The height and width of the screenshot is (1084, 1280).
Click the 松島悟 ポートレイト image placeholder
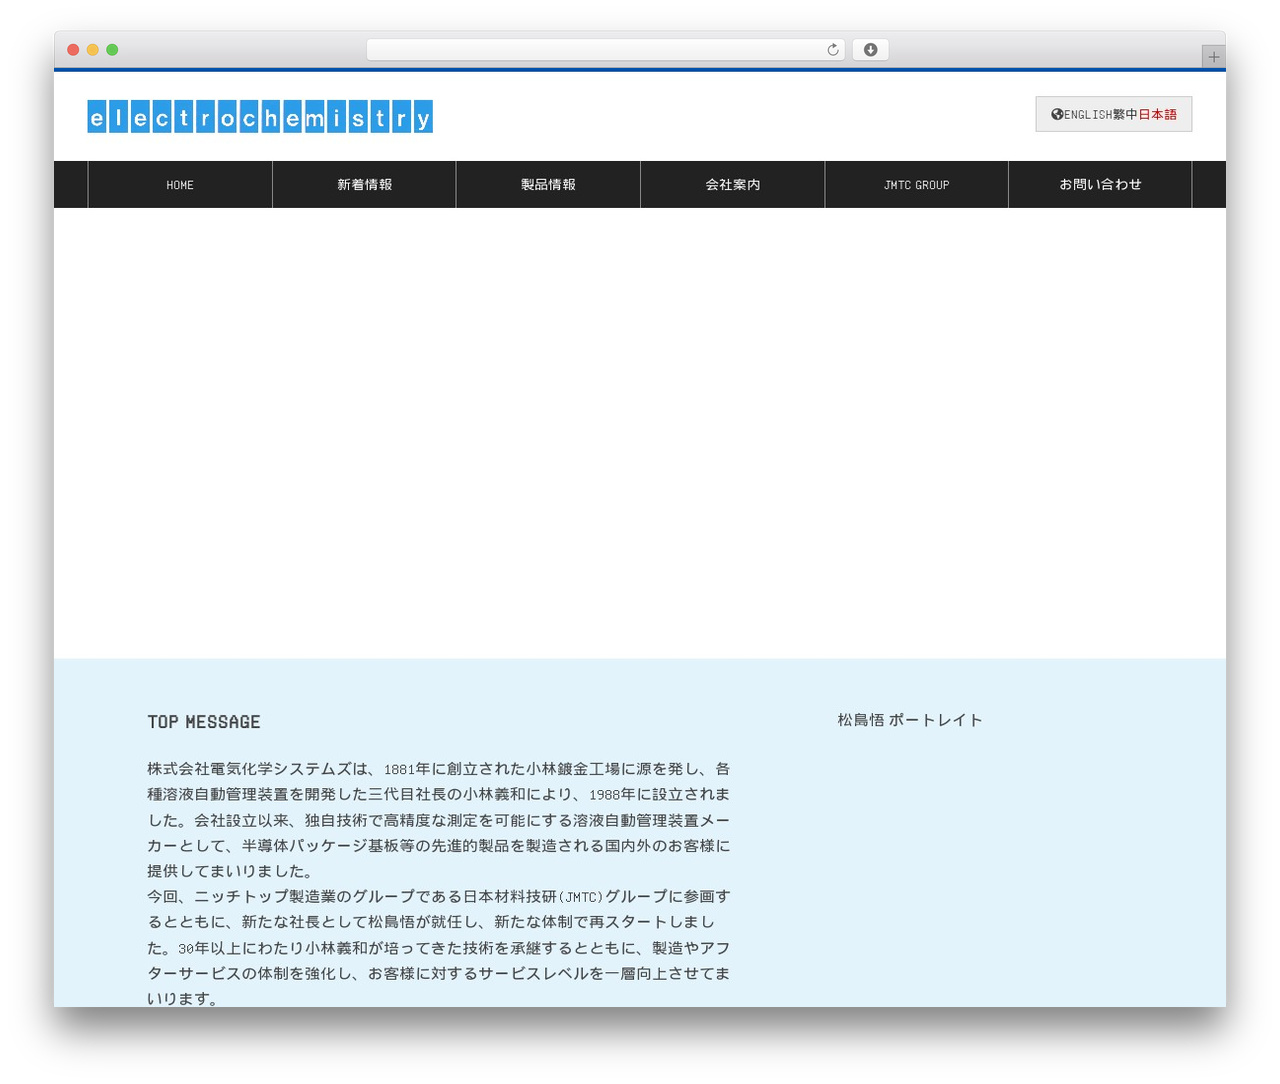pyautogui.click(x=910, y=720)
